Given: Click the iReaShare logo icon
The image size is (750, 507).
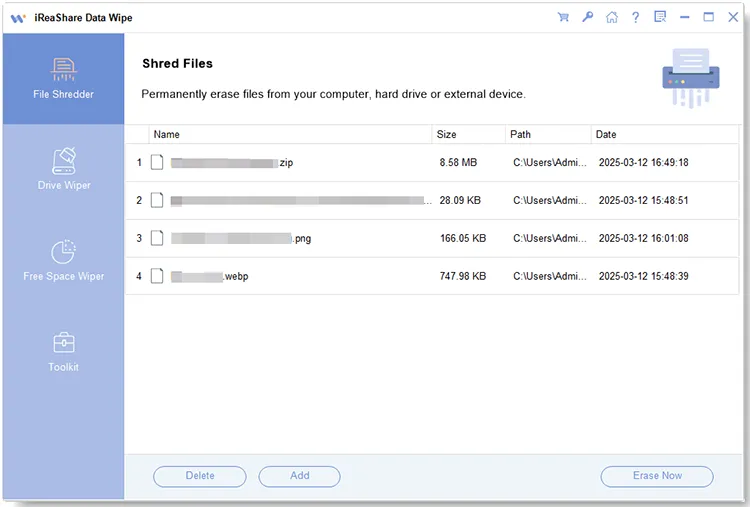Looking at the screenshot, I should [x=18, y=18].
